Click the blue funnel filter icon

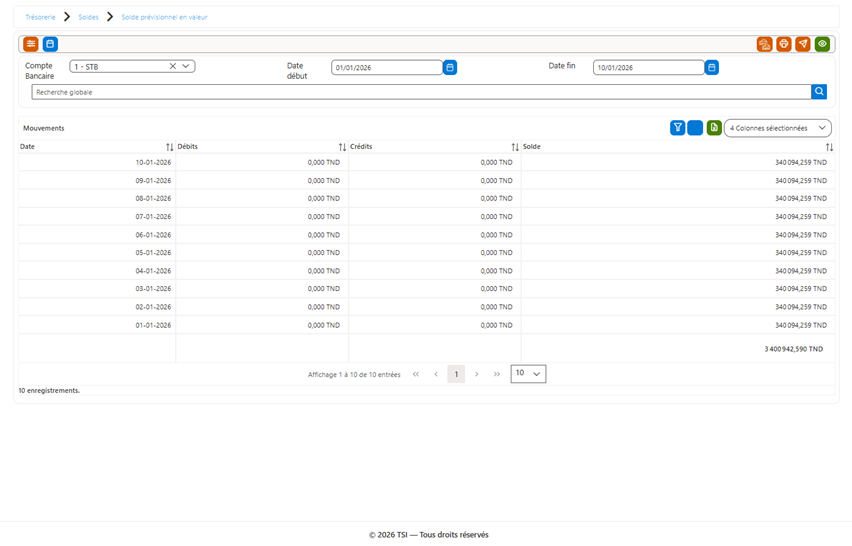point(678,128)
